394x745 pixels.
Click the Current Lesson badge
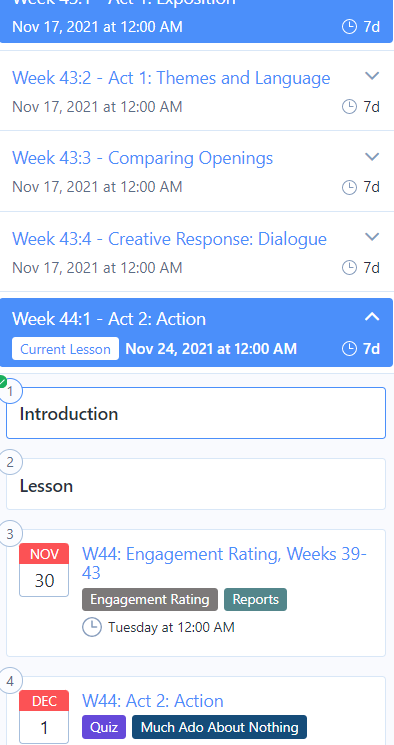click(x=66, y=349)
